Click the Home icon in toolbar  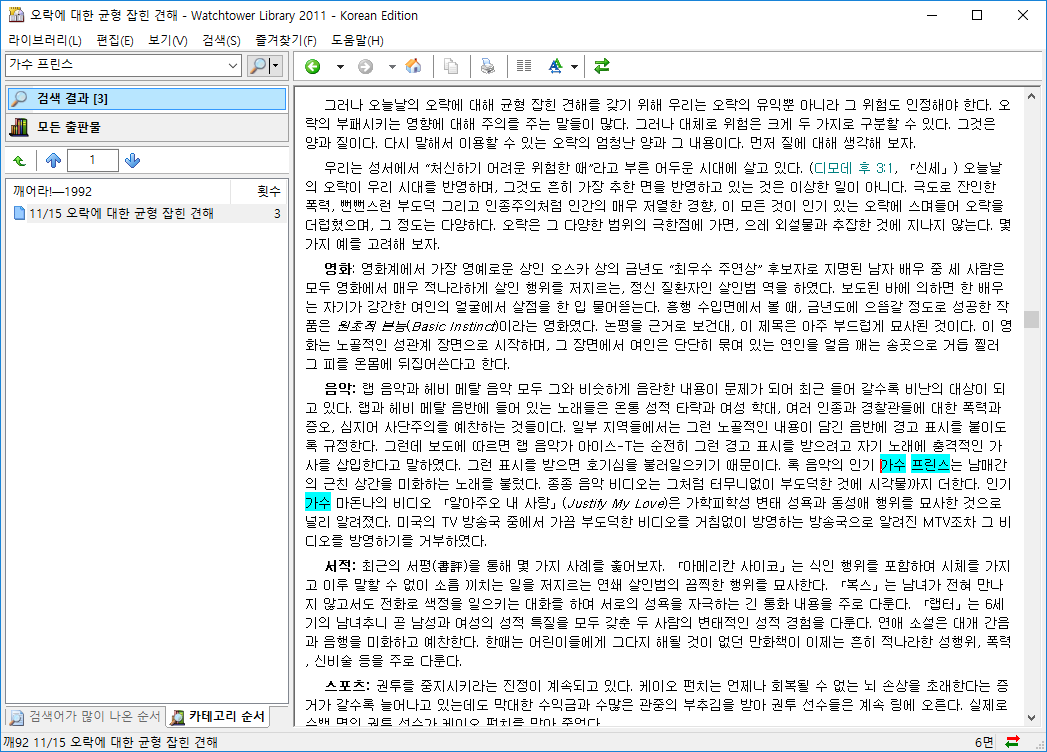tap(413, 67)
